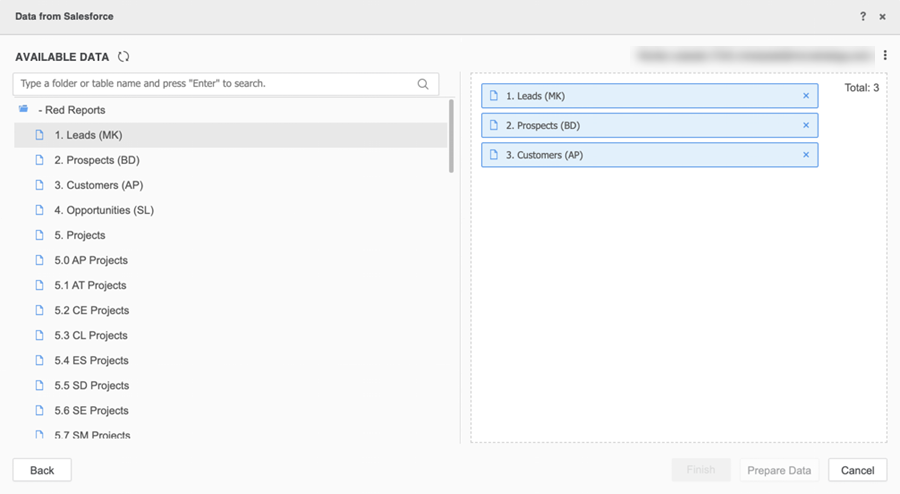This screenshot has width=900, height=494.
Task: Open the help question mark icon
Action: [863, 17]
